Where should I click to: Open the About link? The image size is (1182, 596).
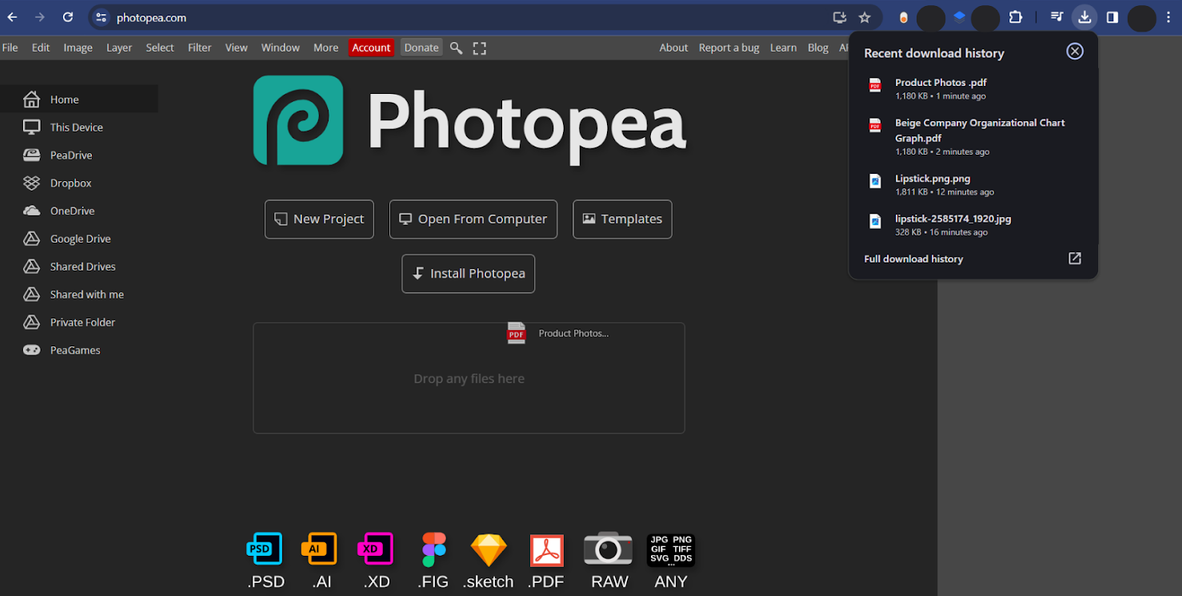click(x=673, y=47)
